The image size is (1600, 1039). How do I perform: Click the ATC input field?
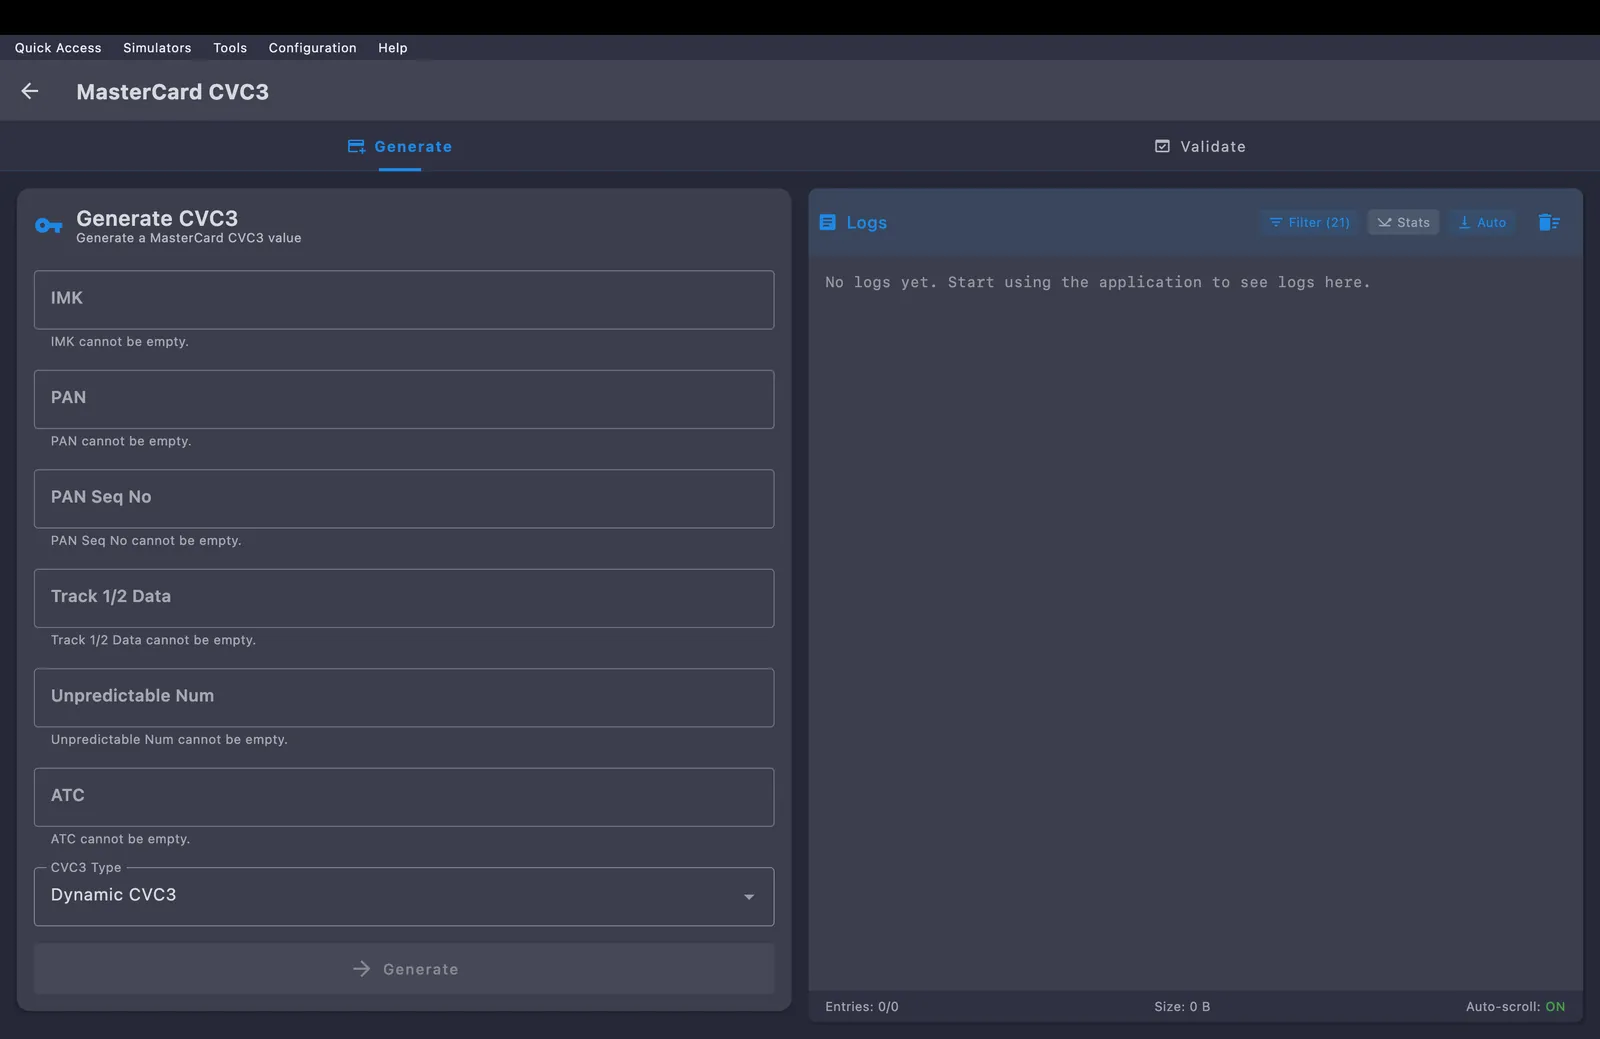coord(404,797)
